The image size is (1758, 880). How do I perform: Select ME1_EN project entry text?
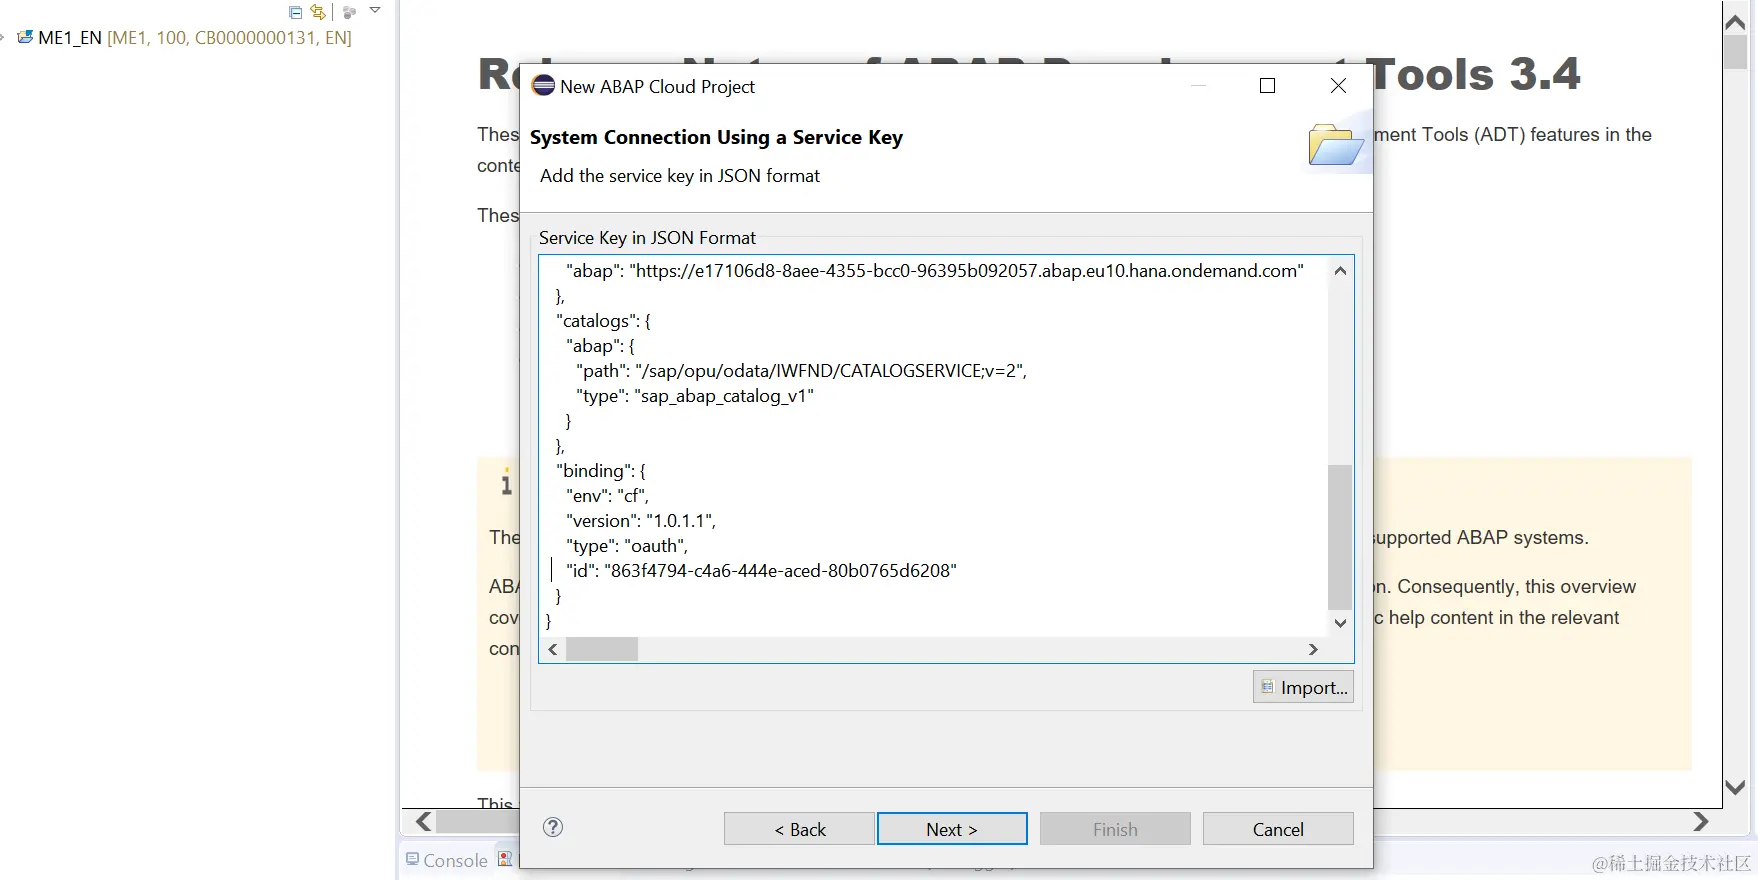[195, 38]
